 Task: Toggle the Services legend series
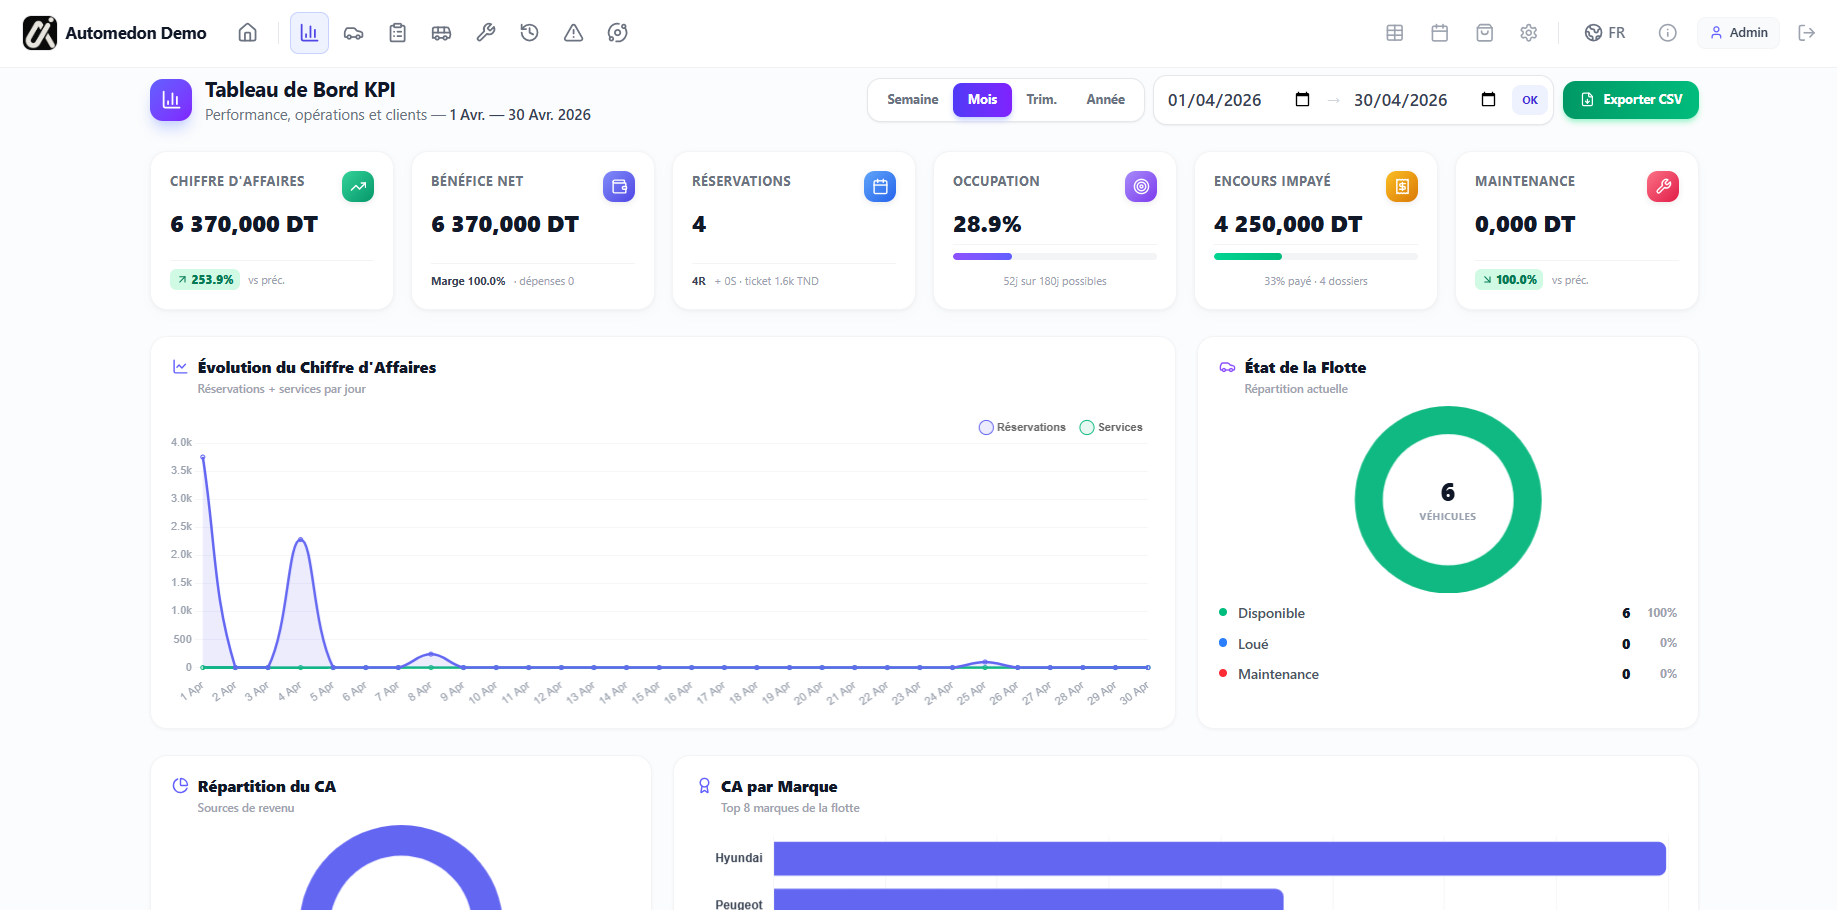pos(1111,427)
